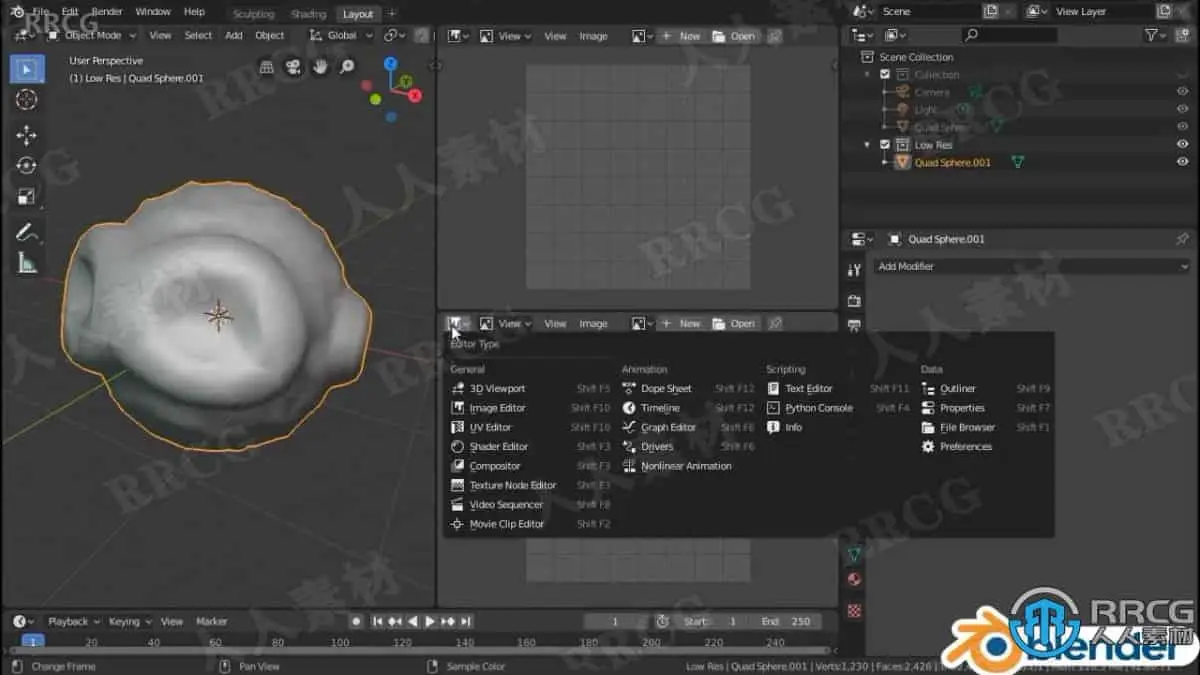Open Preferences from Editor Type menu
This screenshot has height=675, width=1200.
pos(965,446)
